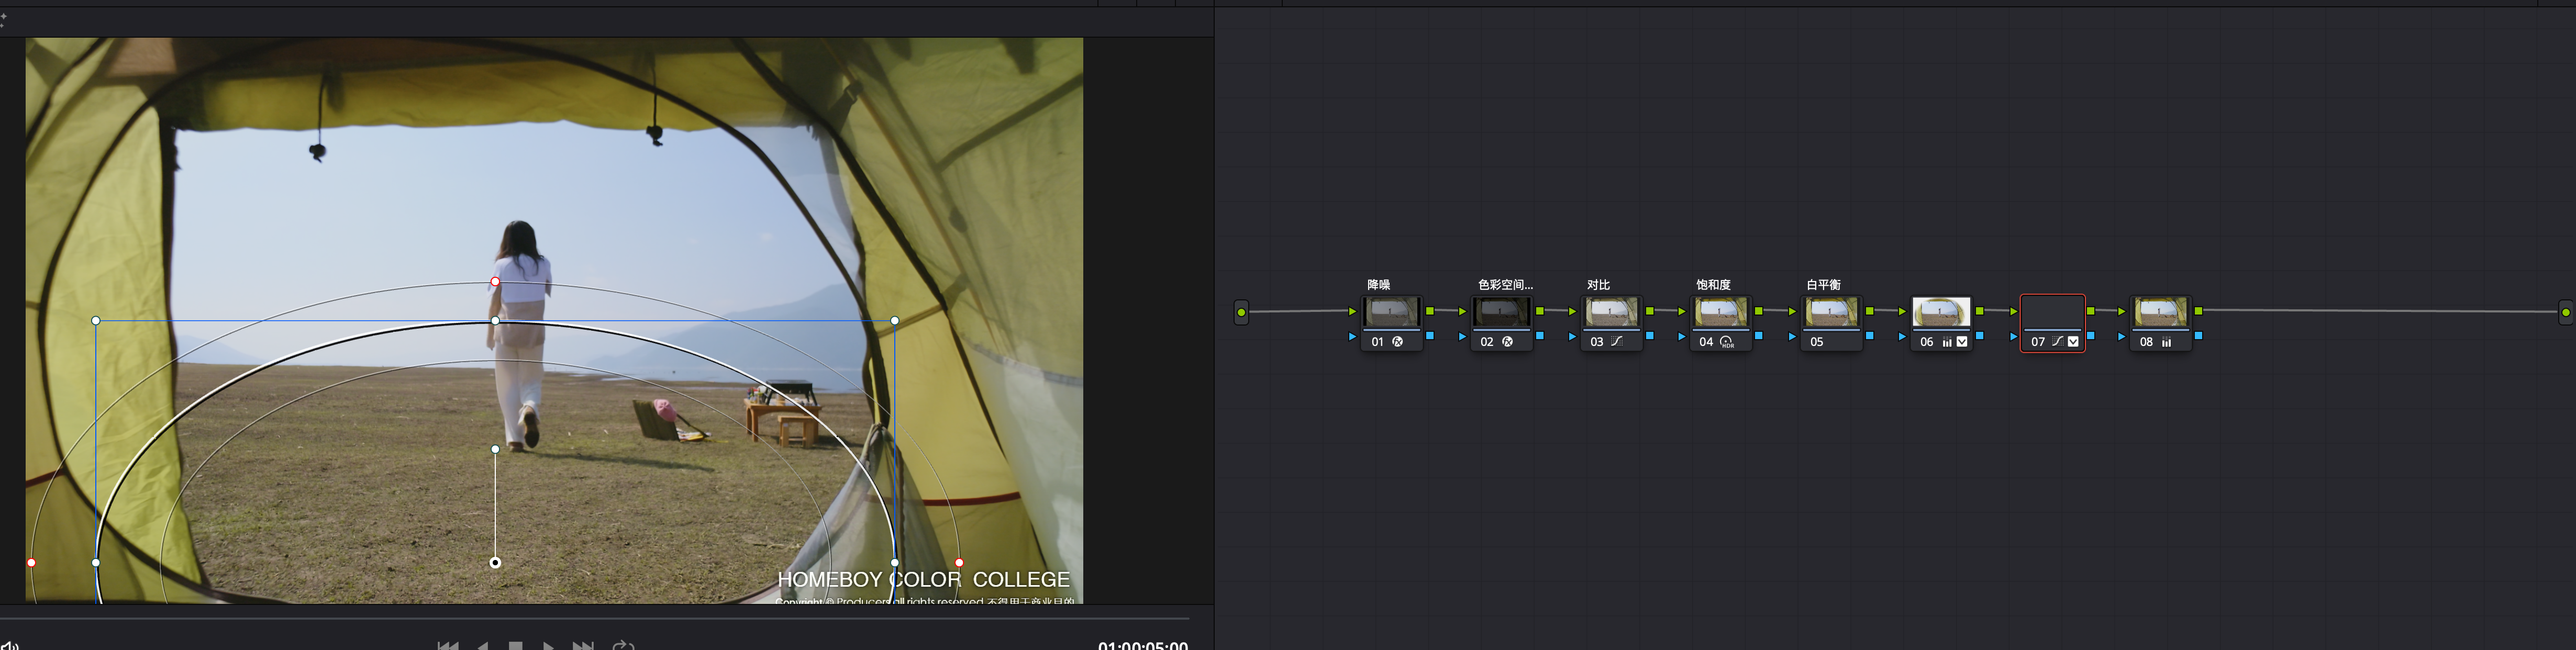Click the HDR icon on node 04
2576x650 pixels.
pyautogui.click(x=1727, y=342)
